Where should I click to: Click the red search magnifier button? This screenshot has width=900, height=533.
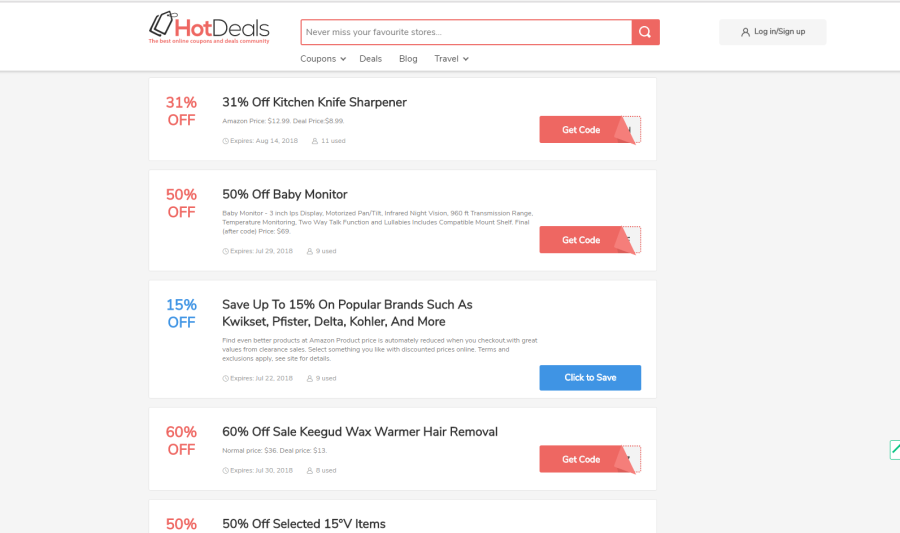tap(645, 32)
